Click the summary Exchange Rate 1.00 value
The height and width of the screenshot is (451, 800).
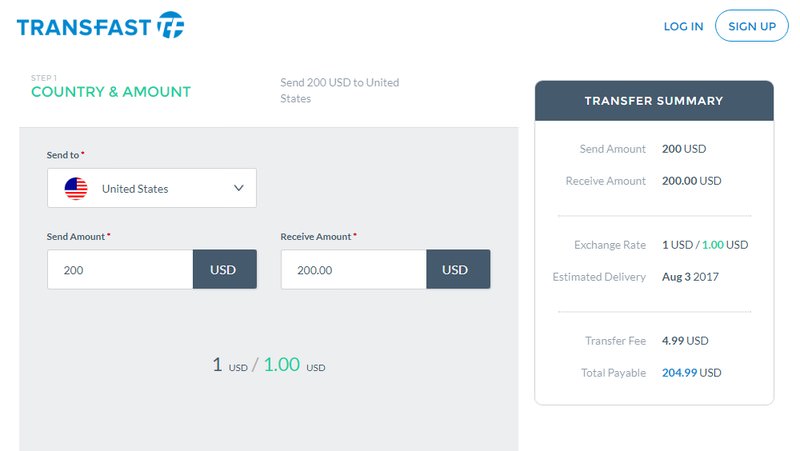712,245
